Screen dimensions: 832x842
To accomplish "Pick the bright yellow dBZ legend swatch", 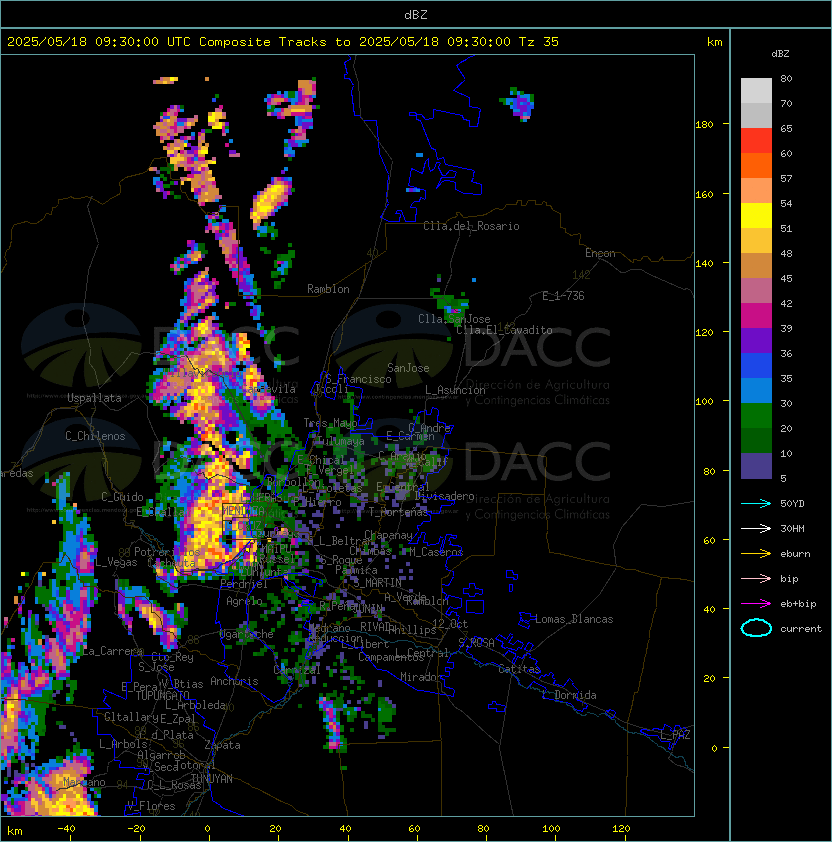I will pos(756,216).
